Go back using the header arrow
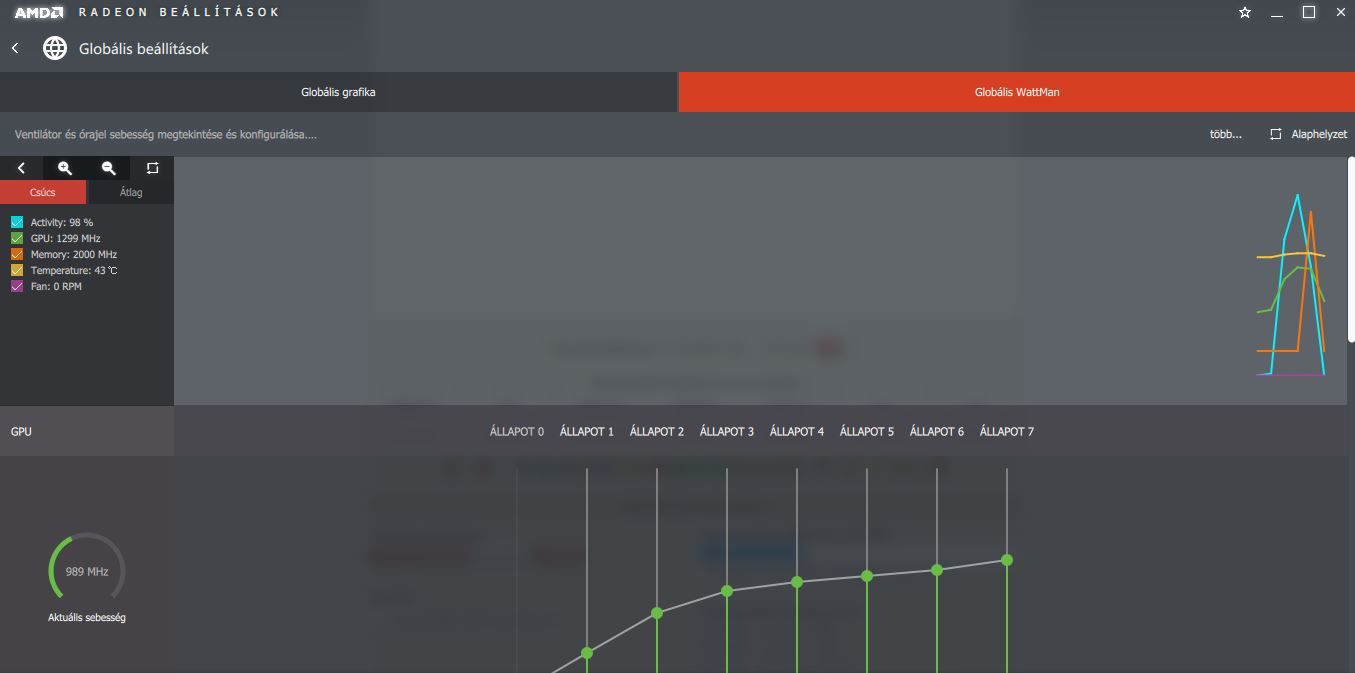 pyautogui.click(x=15, y=48)
